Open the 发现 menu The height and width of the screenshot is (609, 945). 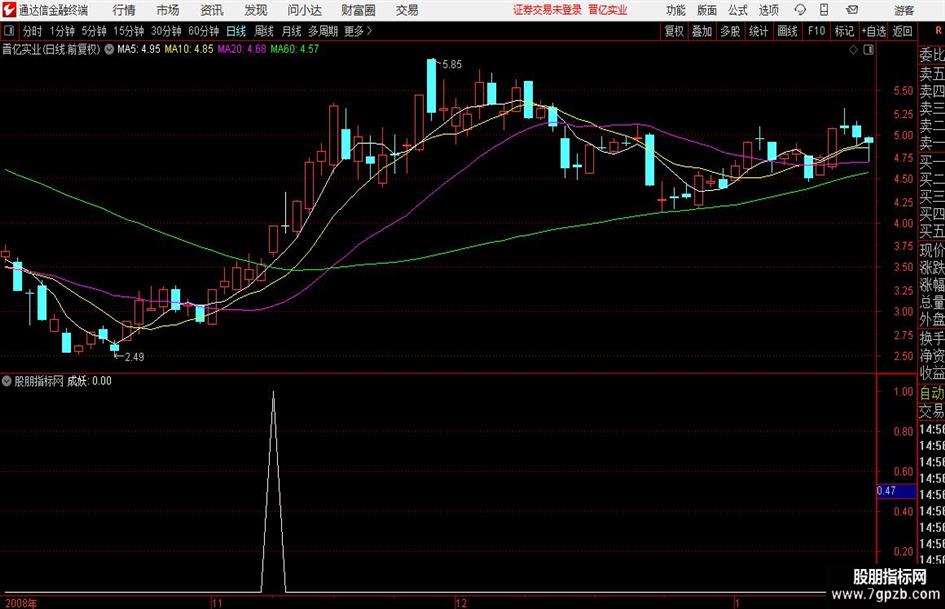[256, 10]
